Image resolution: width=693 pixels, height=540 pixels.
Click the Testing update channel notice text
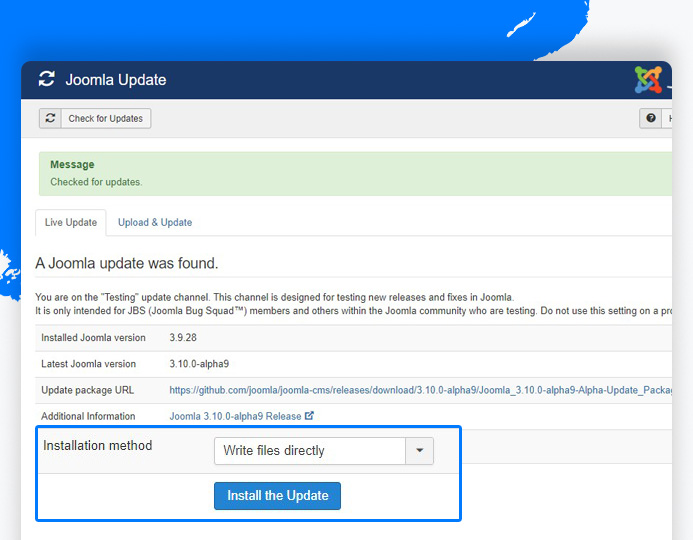[x=354, y=304]
